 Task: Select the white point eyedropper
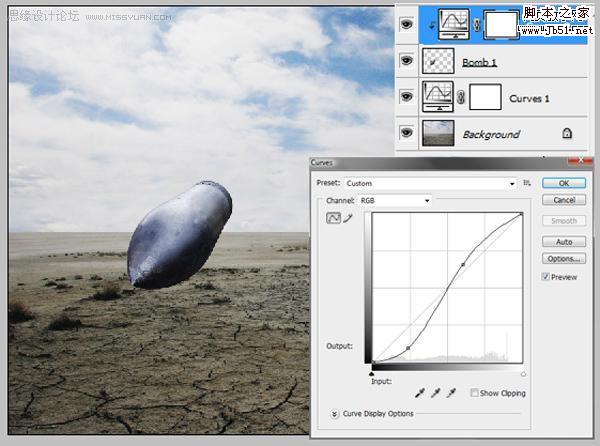click(451, 393)
